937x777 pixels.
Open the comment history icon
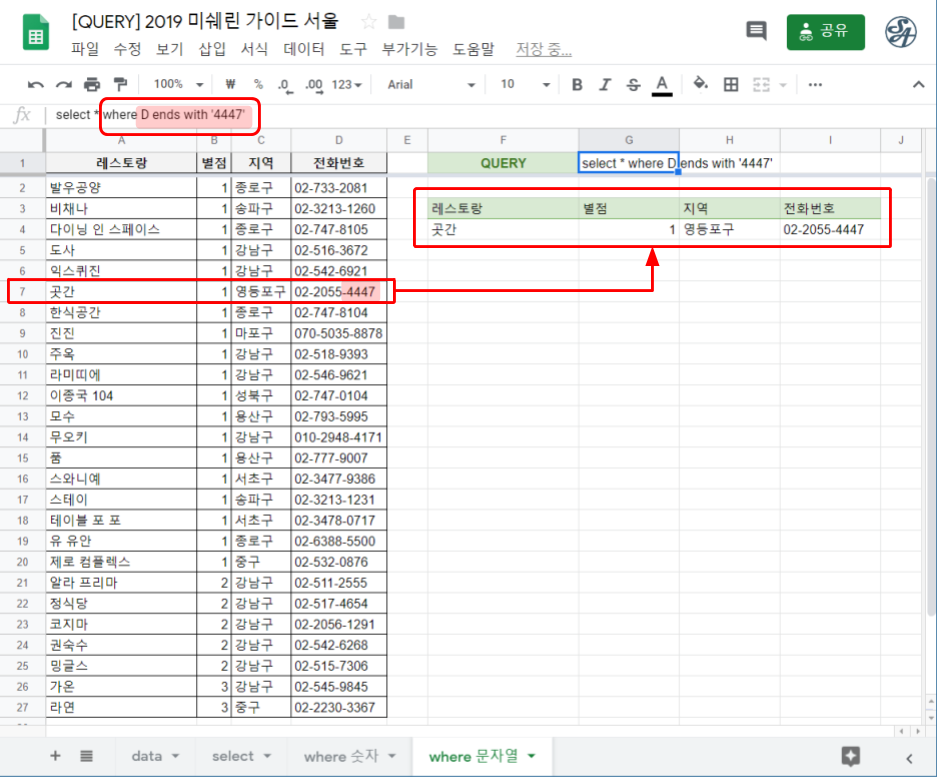(756, 31)
